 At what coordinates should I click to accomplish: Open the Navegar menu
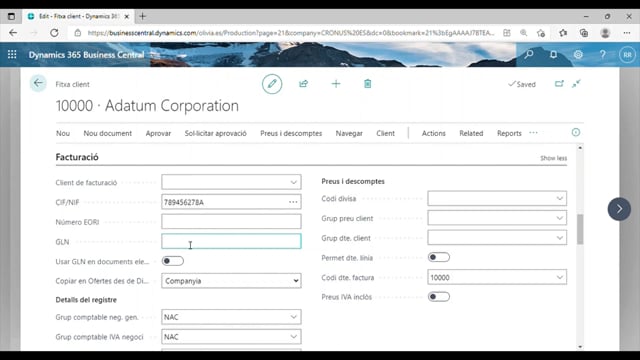pos(349,133)
